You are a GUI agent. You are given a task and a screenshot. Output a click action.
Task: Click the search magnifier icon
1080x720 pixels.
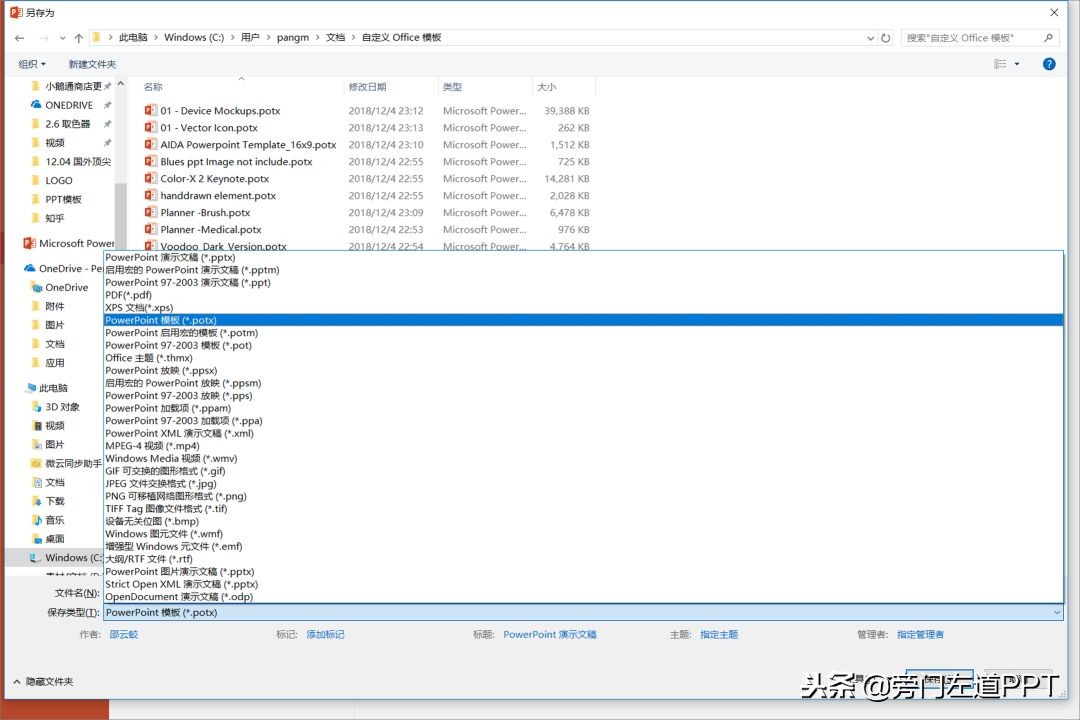(1048, 38)
